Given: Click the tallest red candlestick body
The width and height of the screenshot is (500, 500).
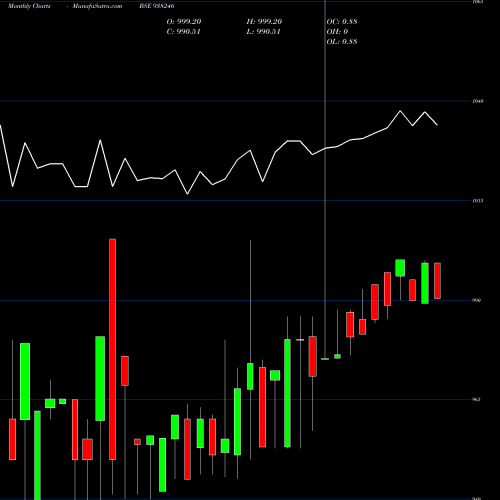Looking at the screenshot, I should tap(113, 349).
